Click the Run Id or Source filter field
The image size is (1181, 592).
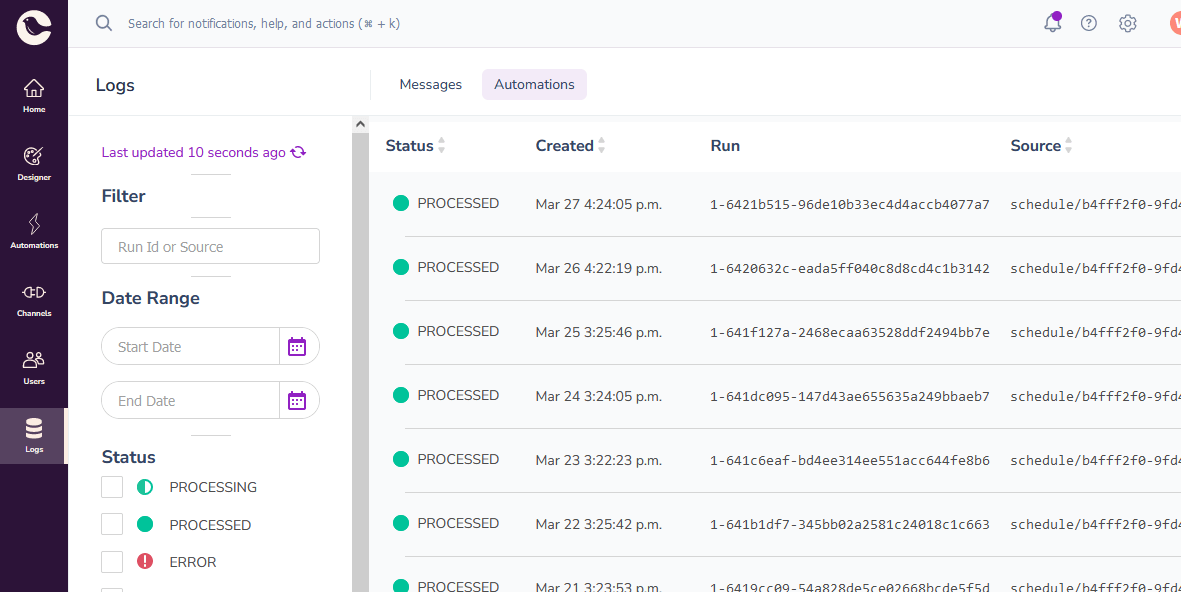(x=210, y=247)
